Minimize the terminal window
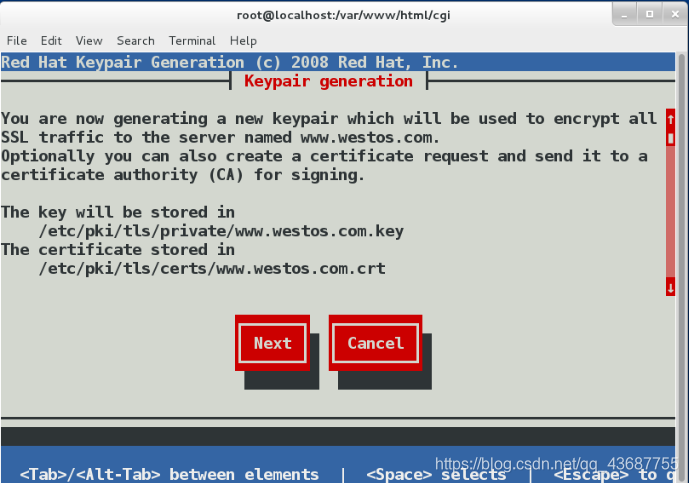The width and height of the screenshot is (689, 483). pyautogui.click(x=624, y=15)
